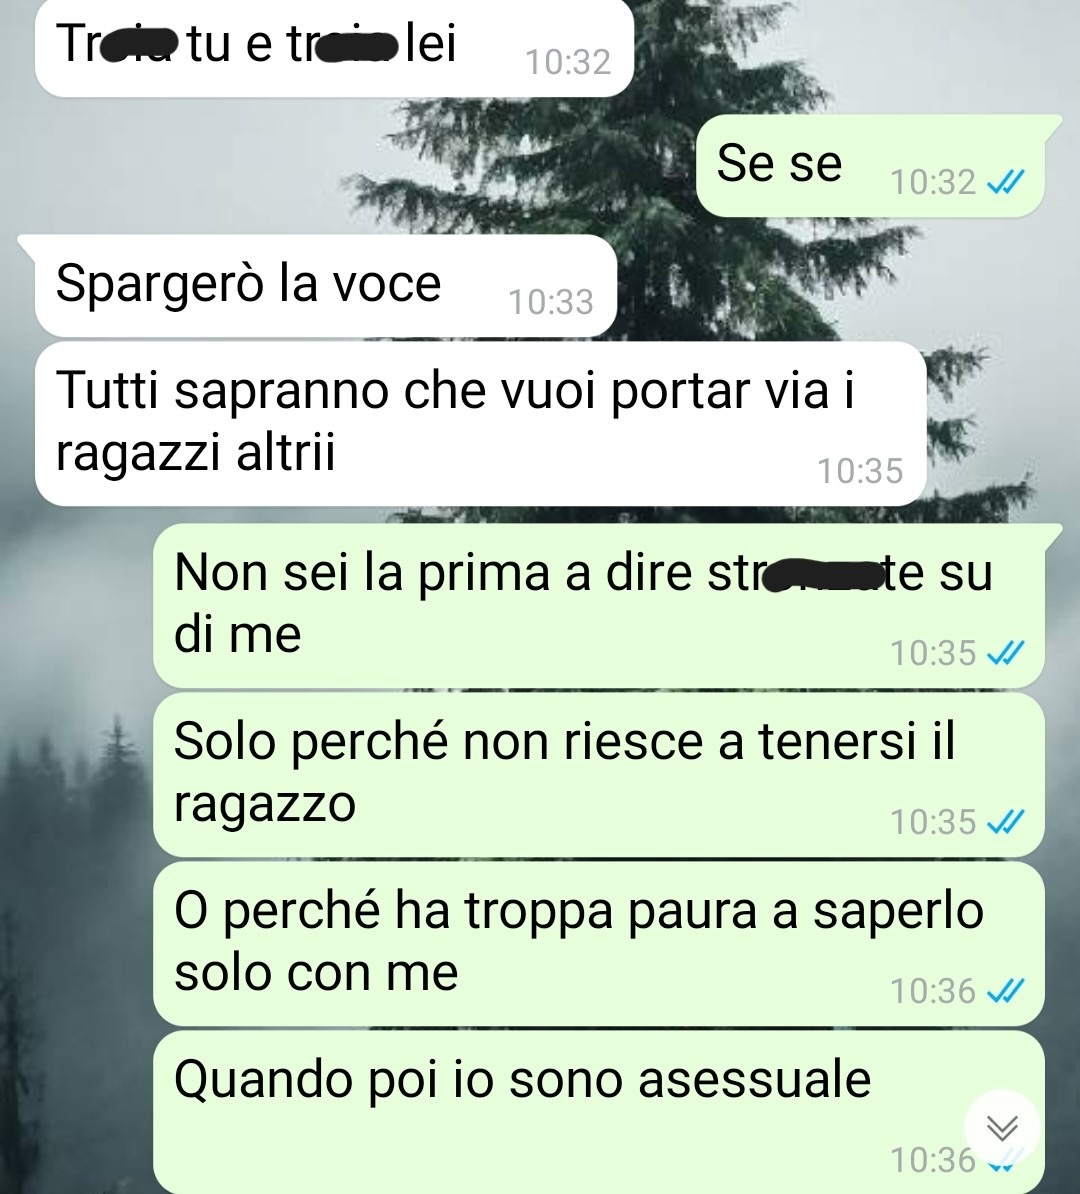Viewport: 1080px width, 1194px height.
Task: Tap the 10:36 timestamp on 'solo con me' message
Action: point(933,991)
